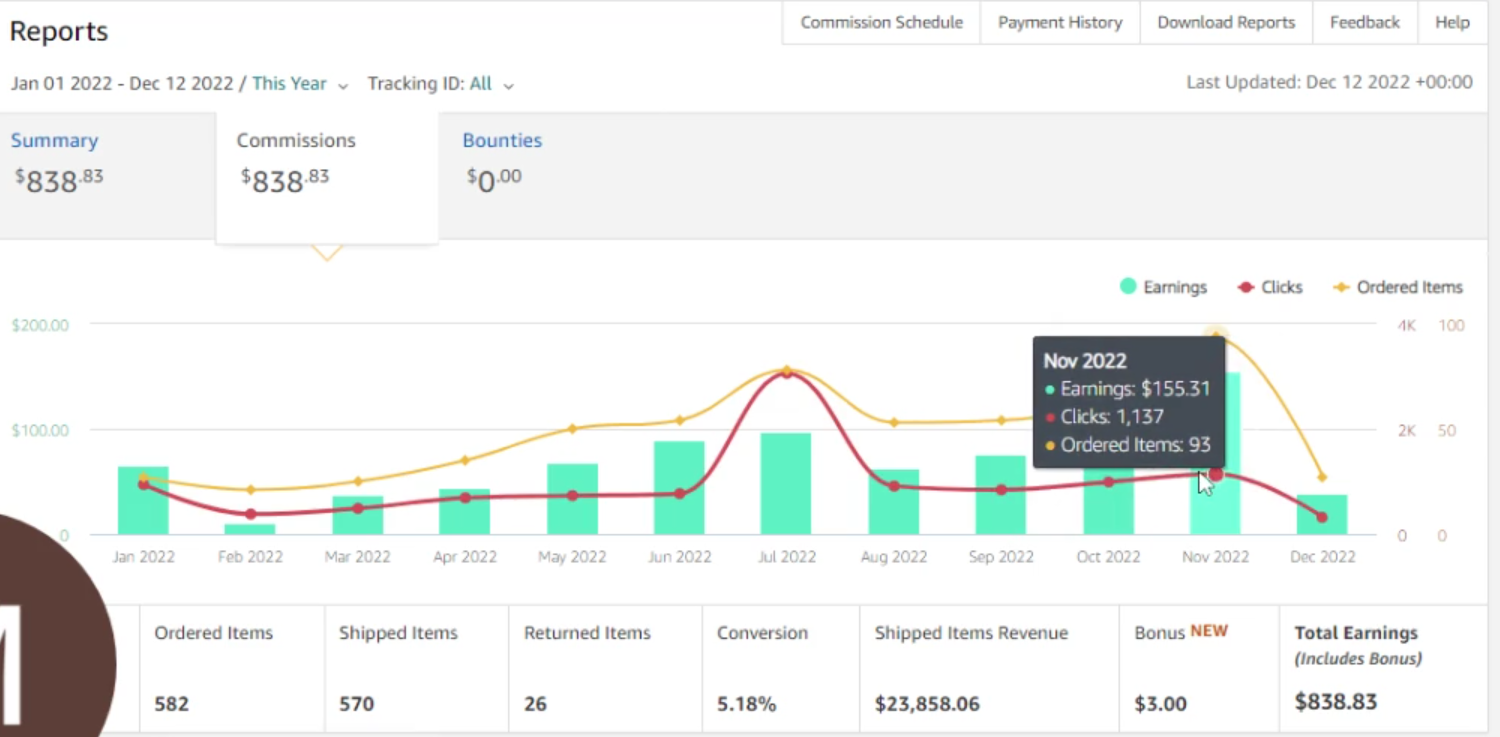Click the Apr 2022 earnings bar
The height and width of the screenshot is (737, 1500).
tap(464, 512)
